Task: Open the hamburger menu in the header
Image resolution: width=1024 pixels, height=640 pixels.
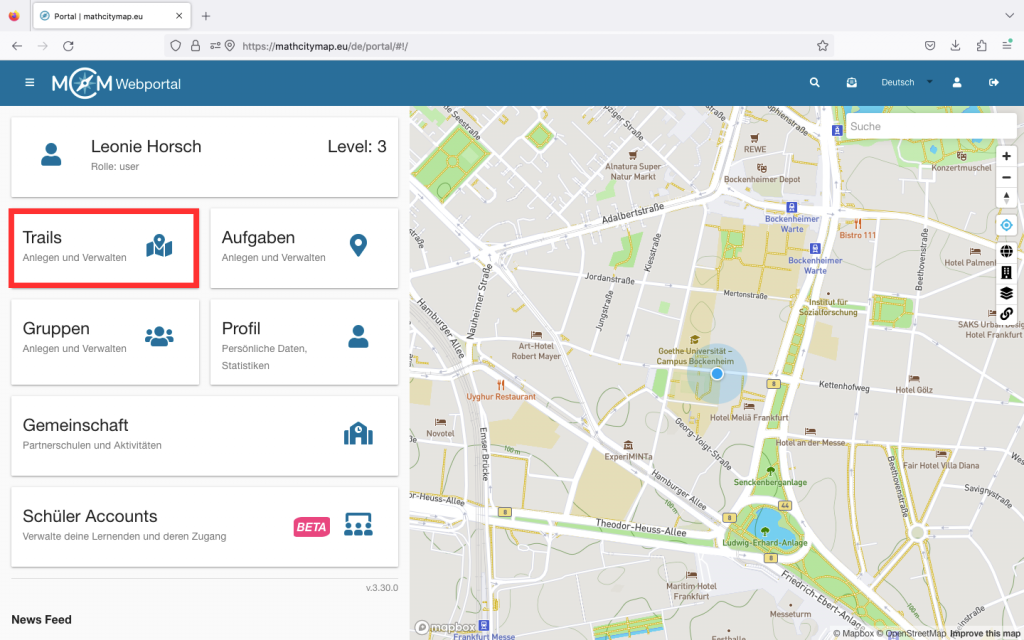Action: pos(30,83)
